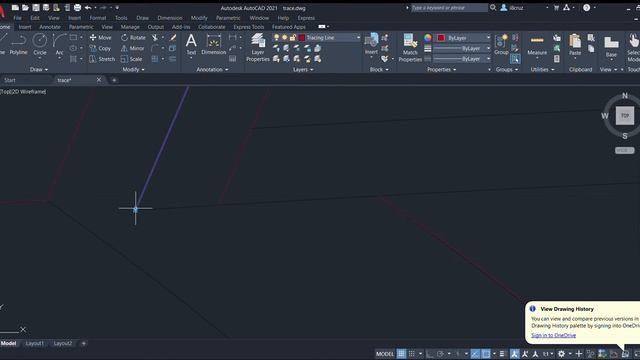The image size is (640, 360).
Task: Expand the Layers panel
Action: click(x=303, y=69)
